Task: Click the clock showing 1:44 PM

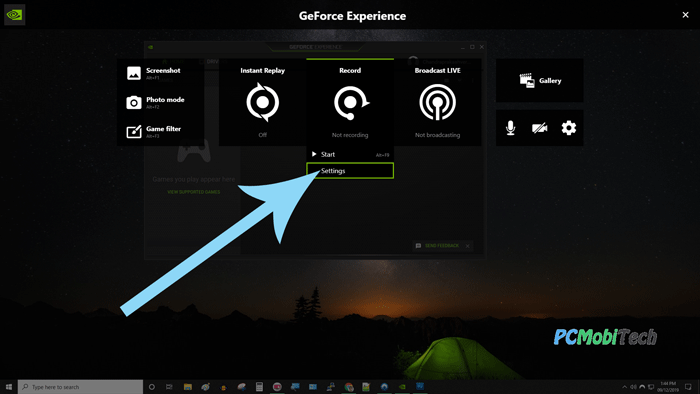Action: click(668, 386)
